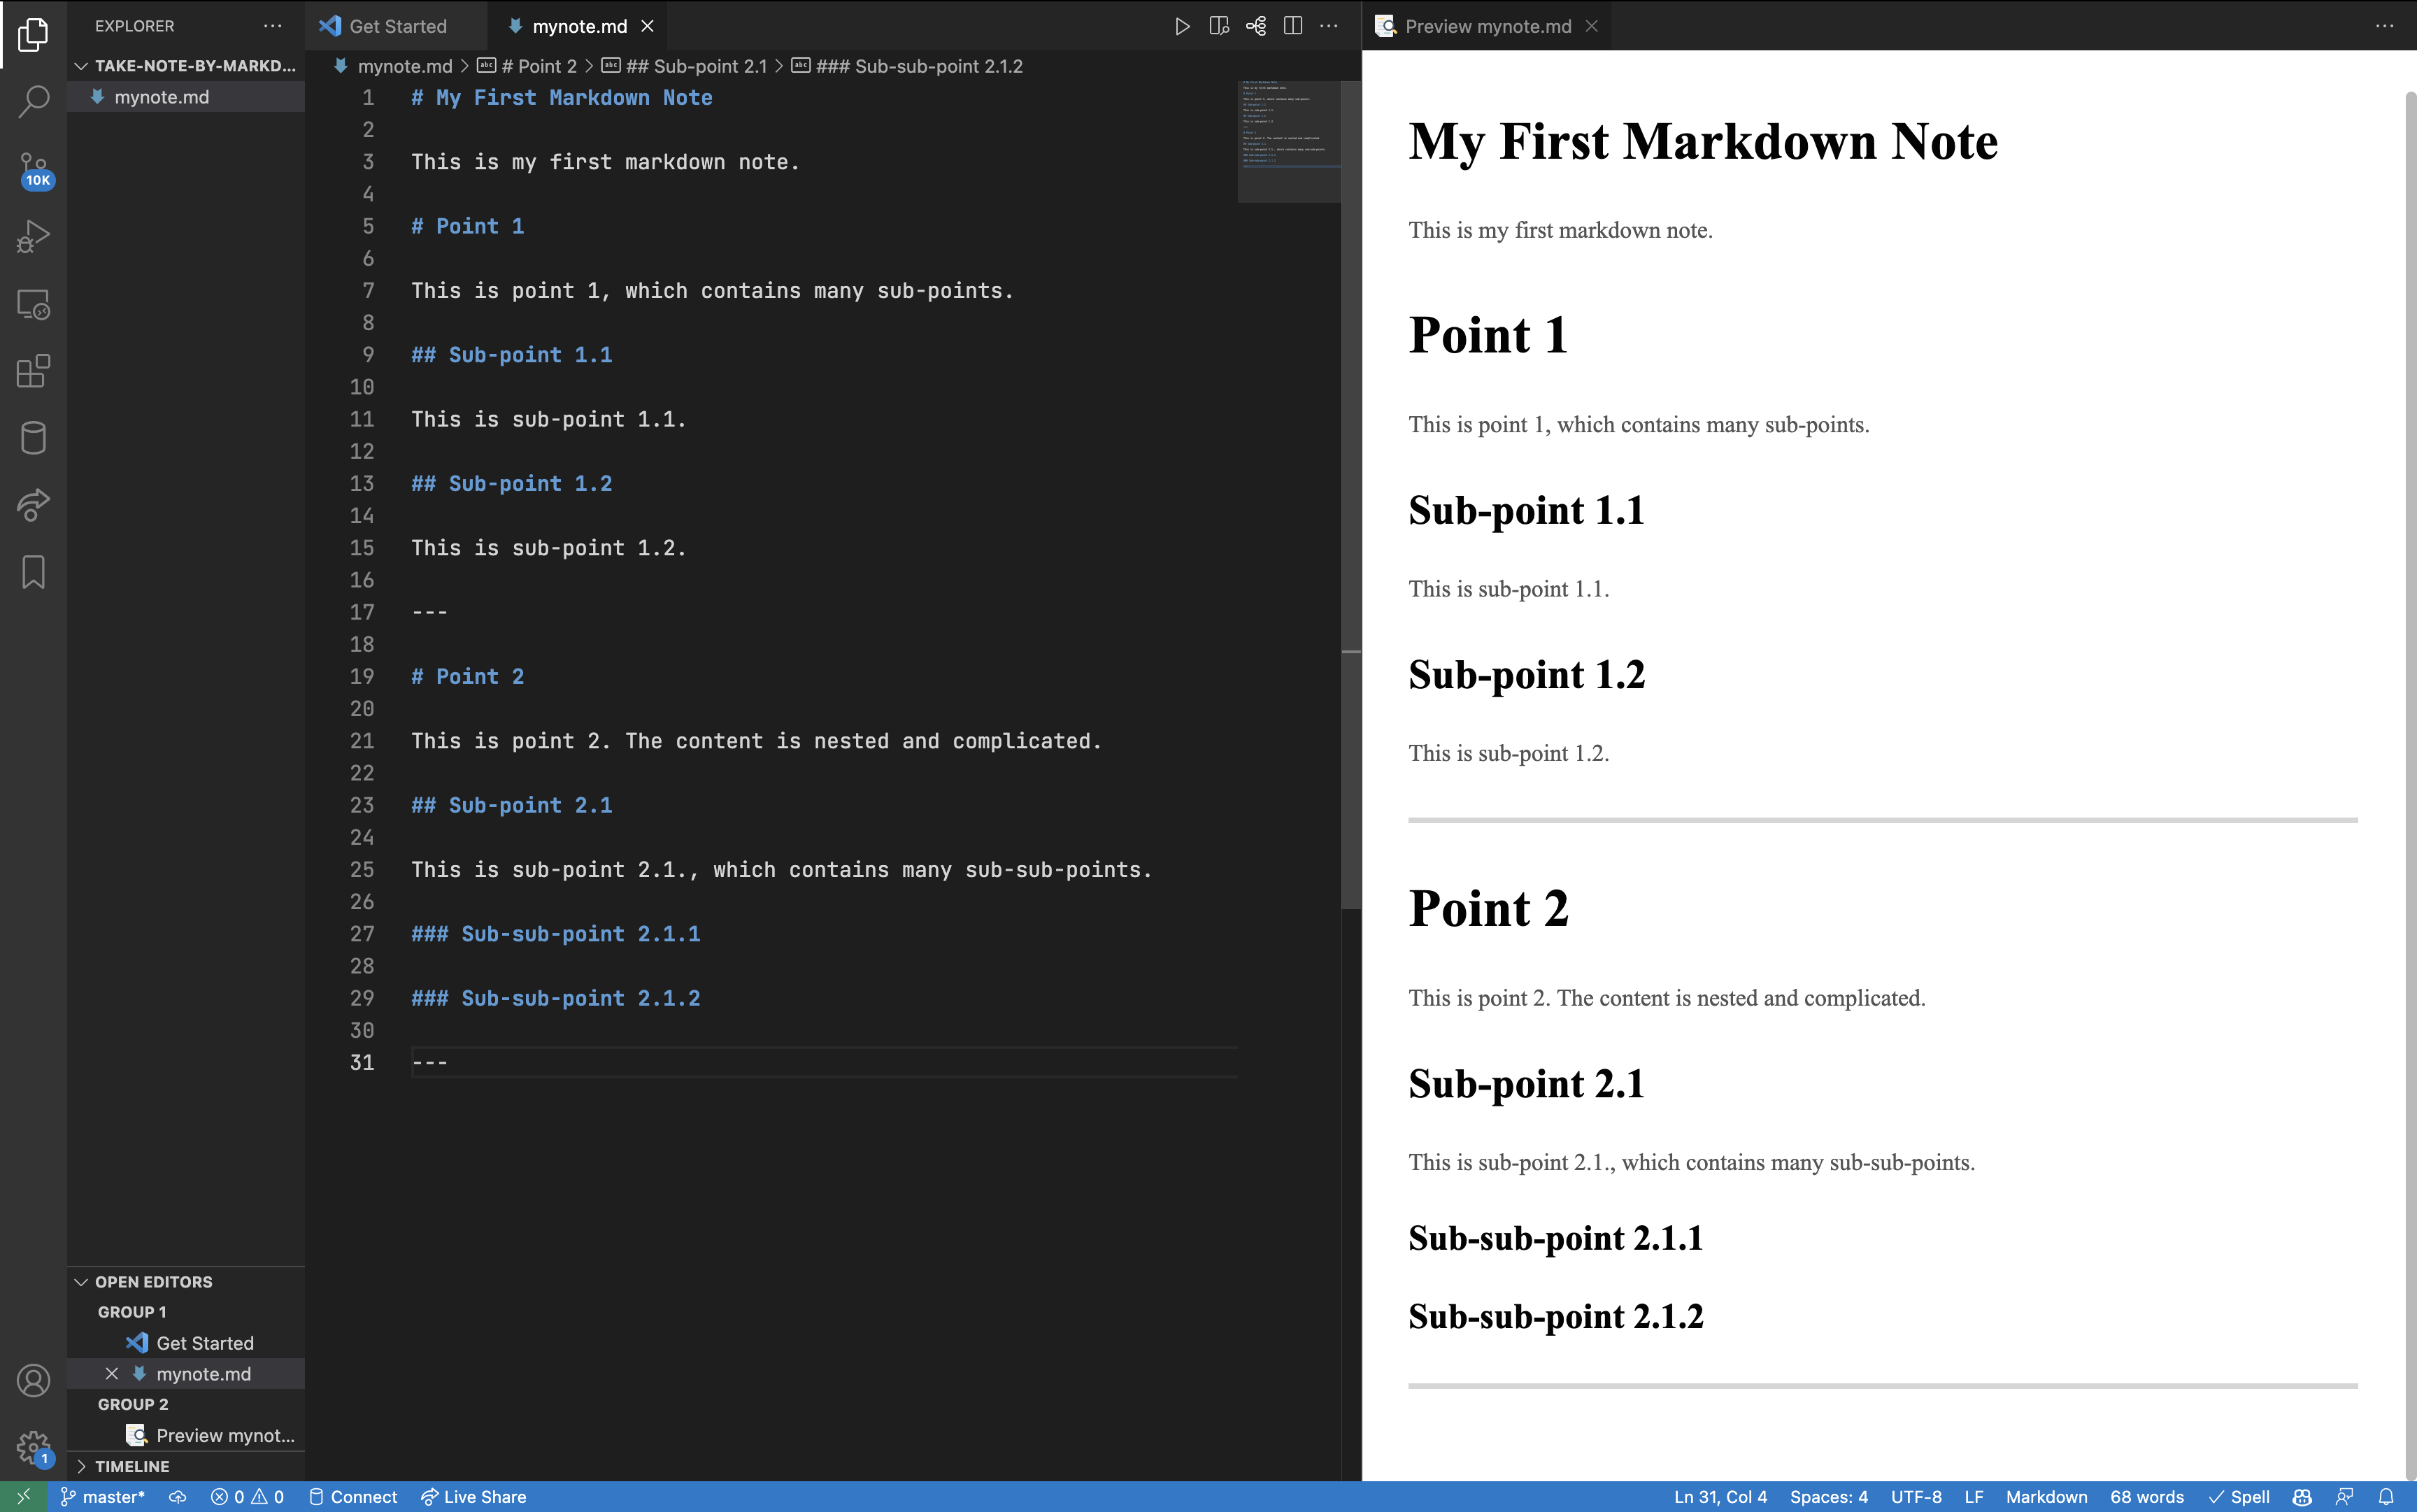The width and height of the screenshot is (2417, 1512).
Task: Open the Copilot status icon
Action: [x=2302, y=1496]
